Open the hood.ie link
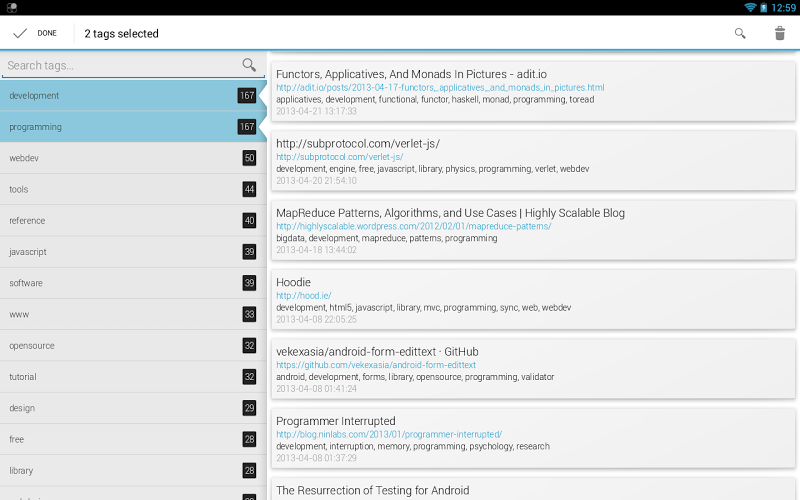Image resolution: width=800 pixels, height=500 pixels. pyautogui.click(x=304, y=295)
